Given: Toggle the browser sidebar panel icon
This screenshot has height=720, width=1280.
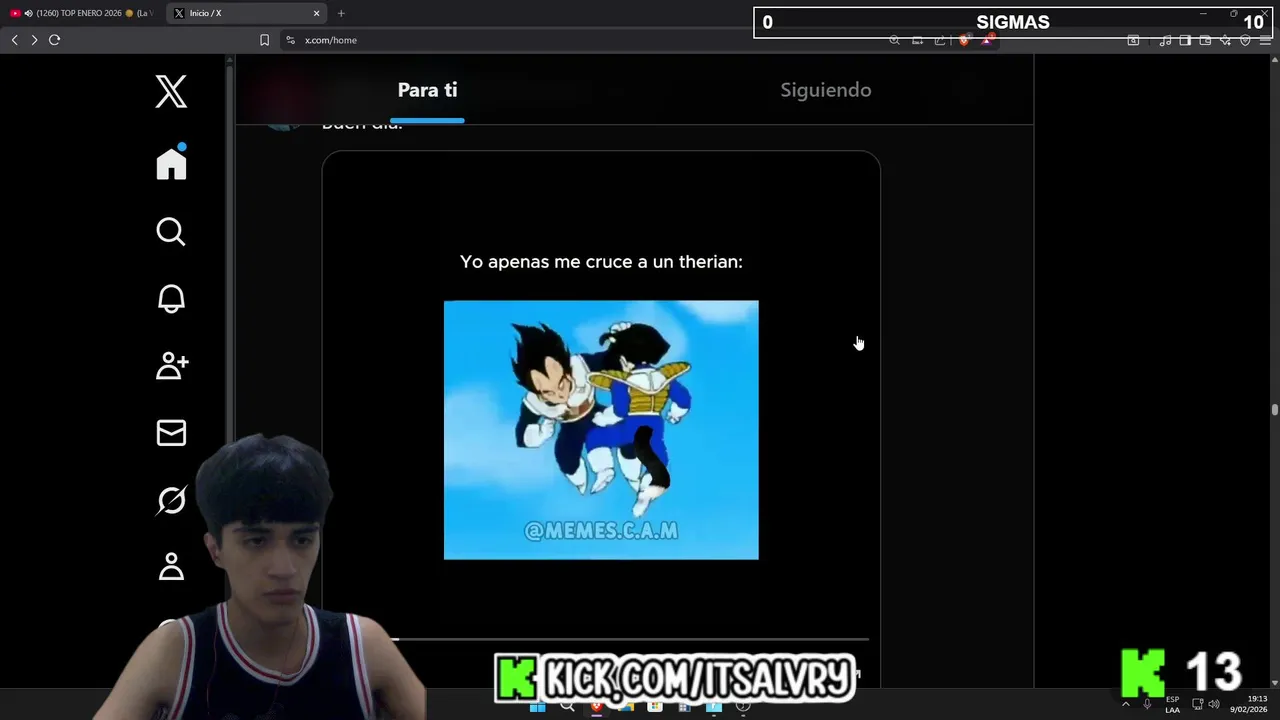Looking at the screenshot, I should [x=1185, y=40].
